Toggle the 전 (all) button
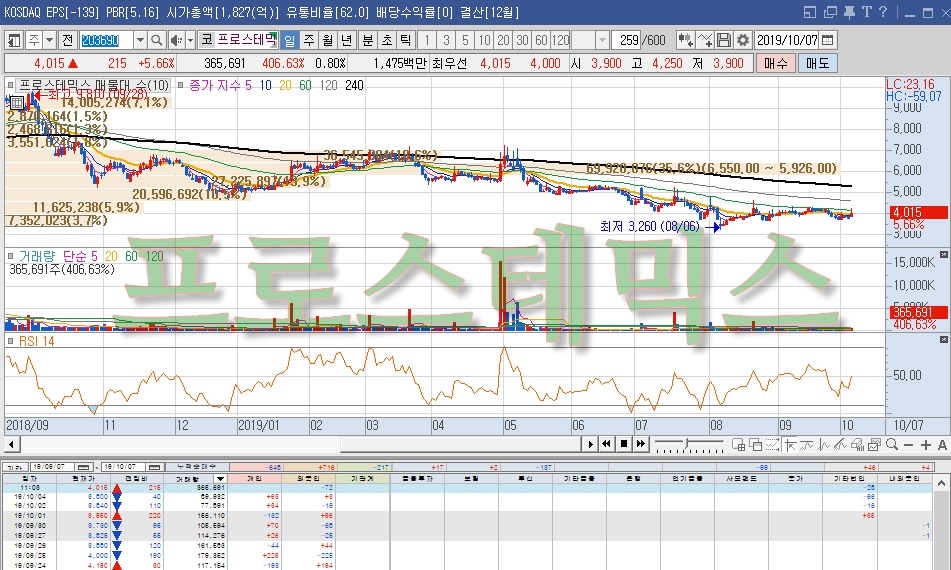 [x=67, y=41]
